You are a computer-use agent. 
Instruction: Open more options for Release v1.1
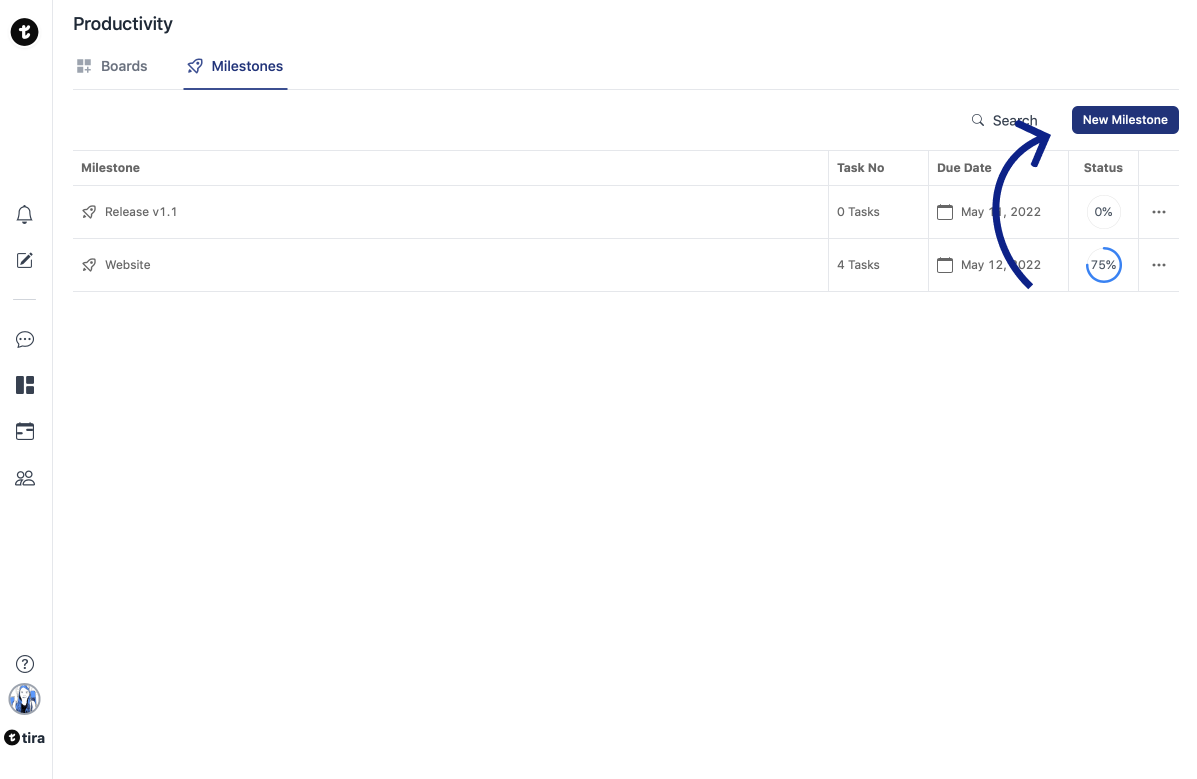1159,212
